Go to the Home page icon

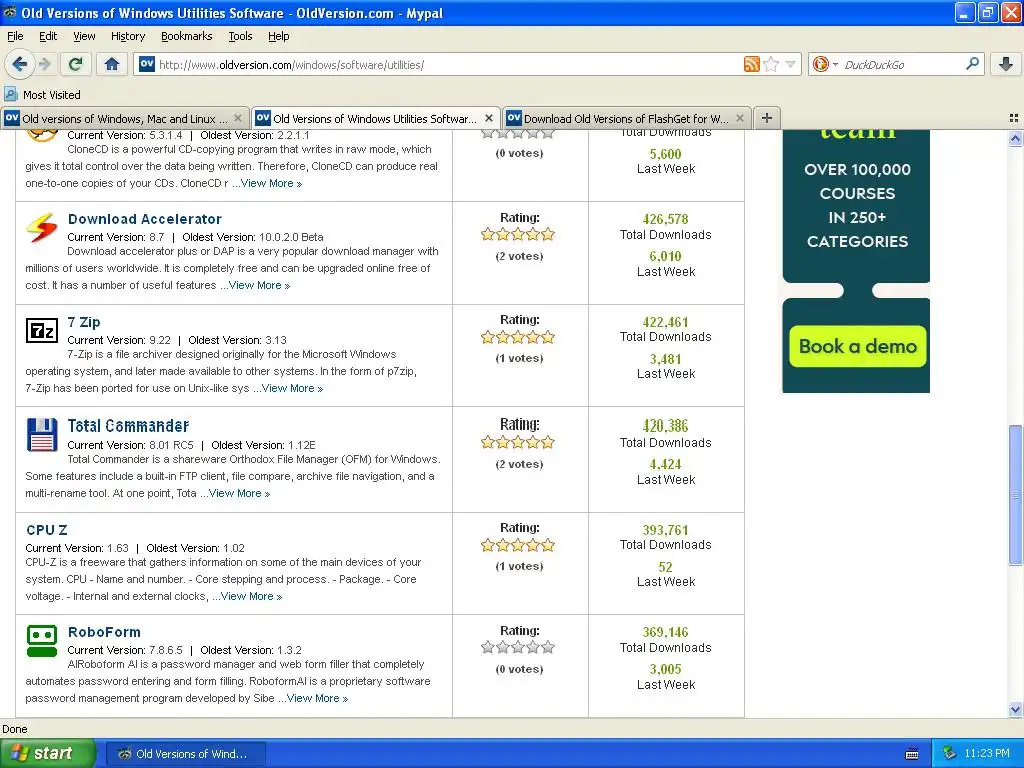[x=112, y=64]
